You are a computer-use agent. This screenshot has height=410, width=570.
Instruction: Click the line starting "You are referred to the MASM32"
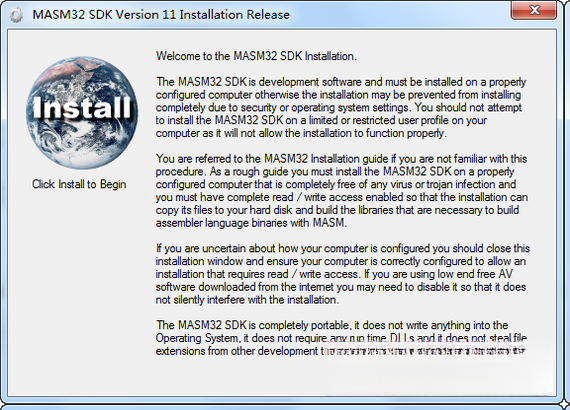coord(341,159)
